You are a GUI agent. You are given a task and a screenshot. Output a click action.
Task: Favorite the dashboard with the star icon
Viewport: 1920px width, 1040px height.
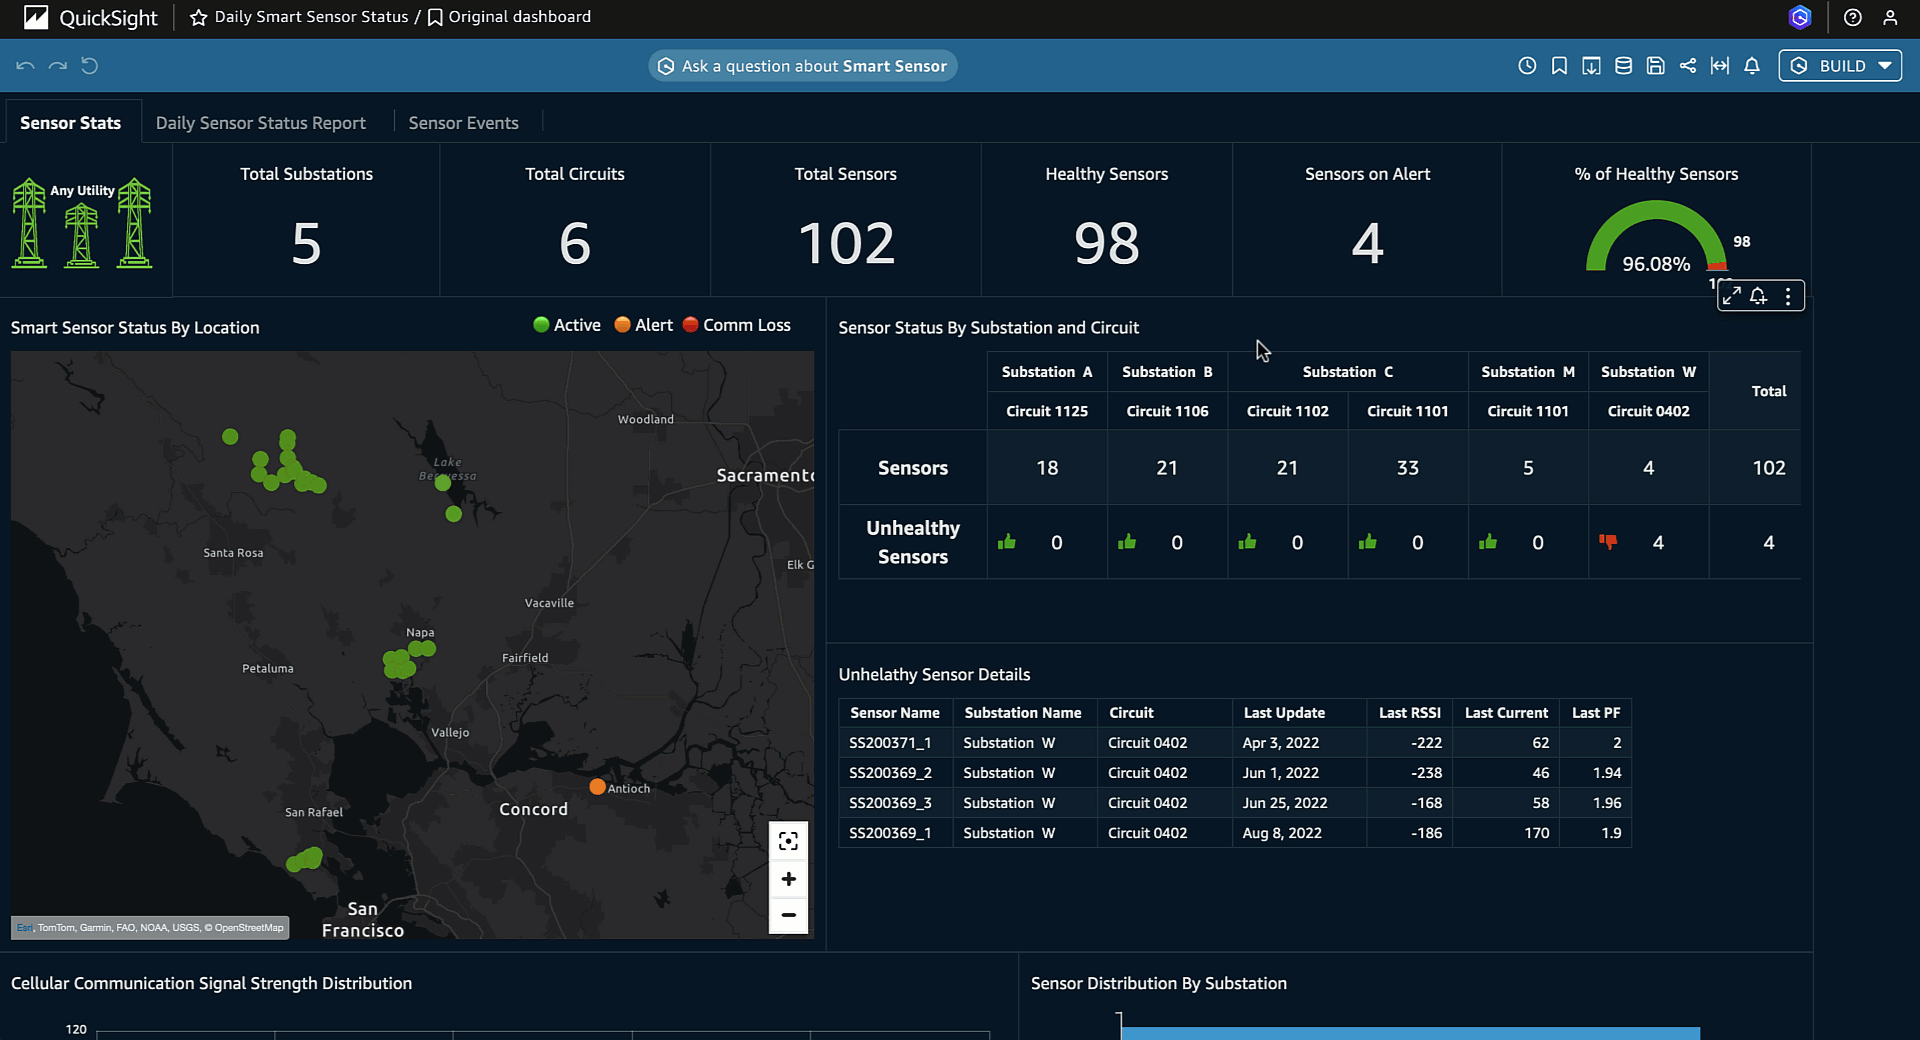[x=198, y=17]
